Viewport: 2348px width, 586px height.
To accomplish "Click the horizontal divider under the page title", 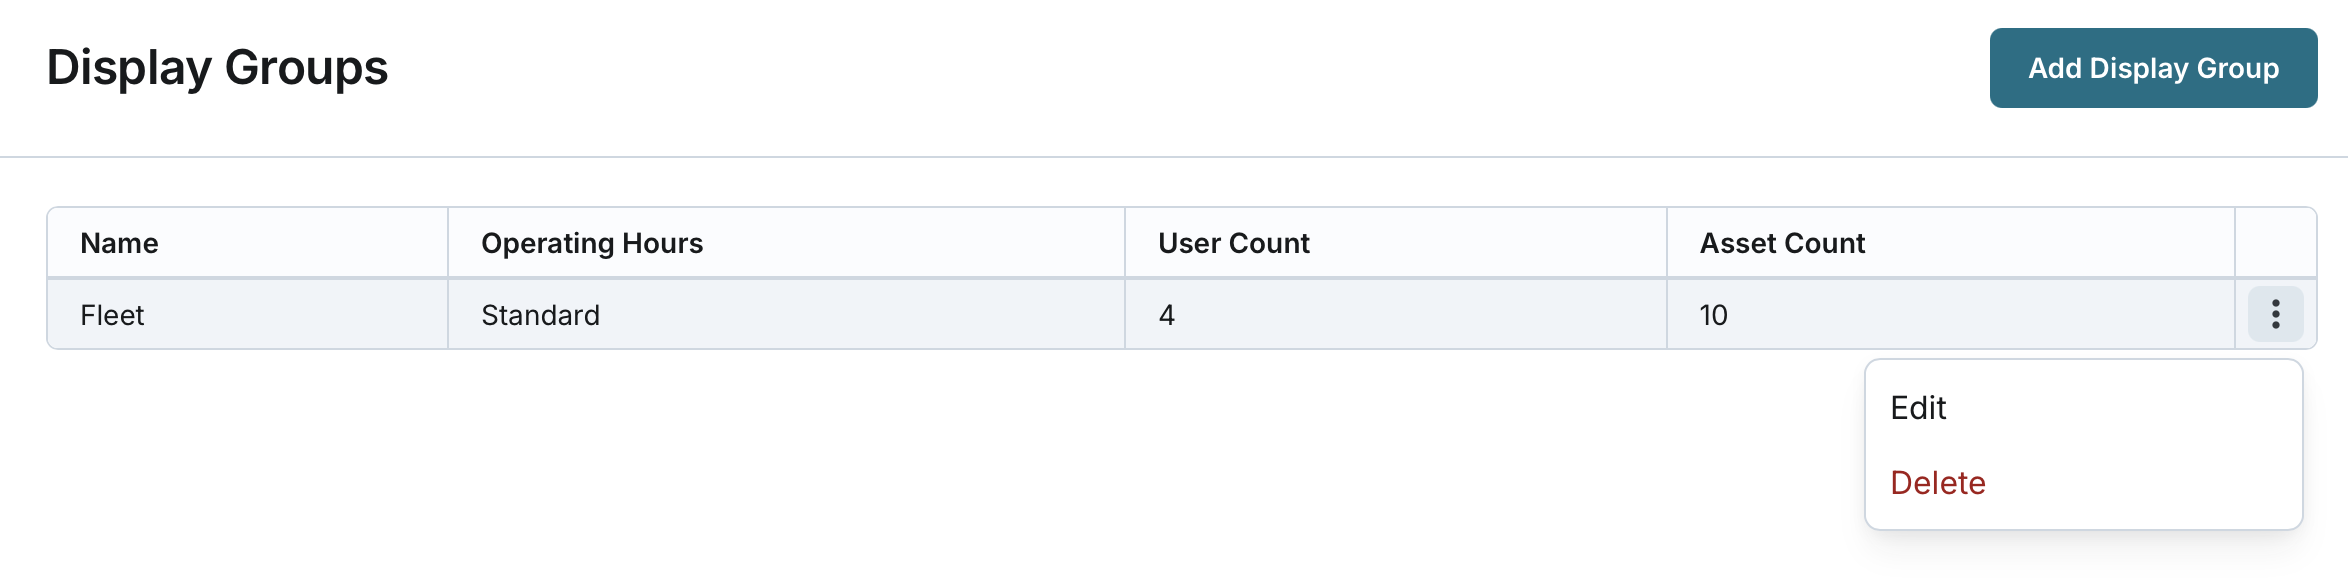I will click(1174, 157).
